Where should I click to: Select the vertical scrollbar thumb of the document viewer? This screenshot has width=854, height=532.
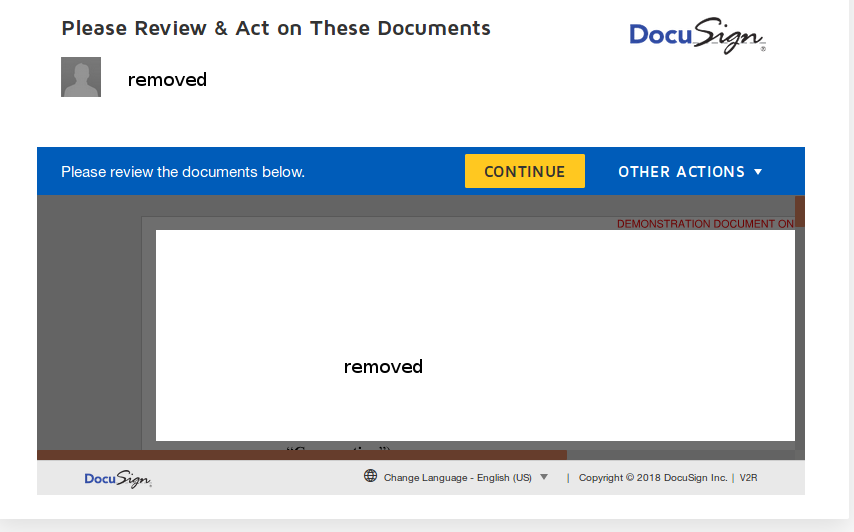tap(800, 211)
